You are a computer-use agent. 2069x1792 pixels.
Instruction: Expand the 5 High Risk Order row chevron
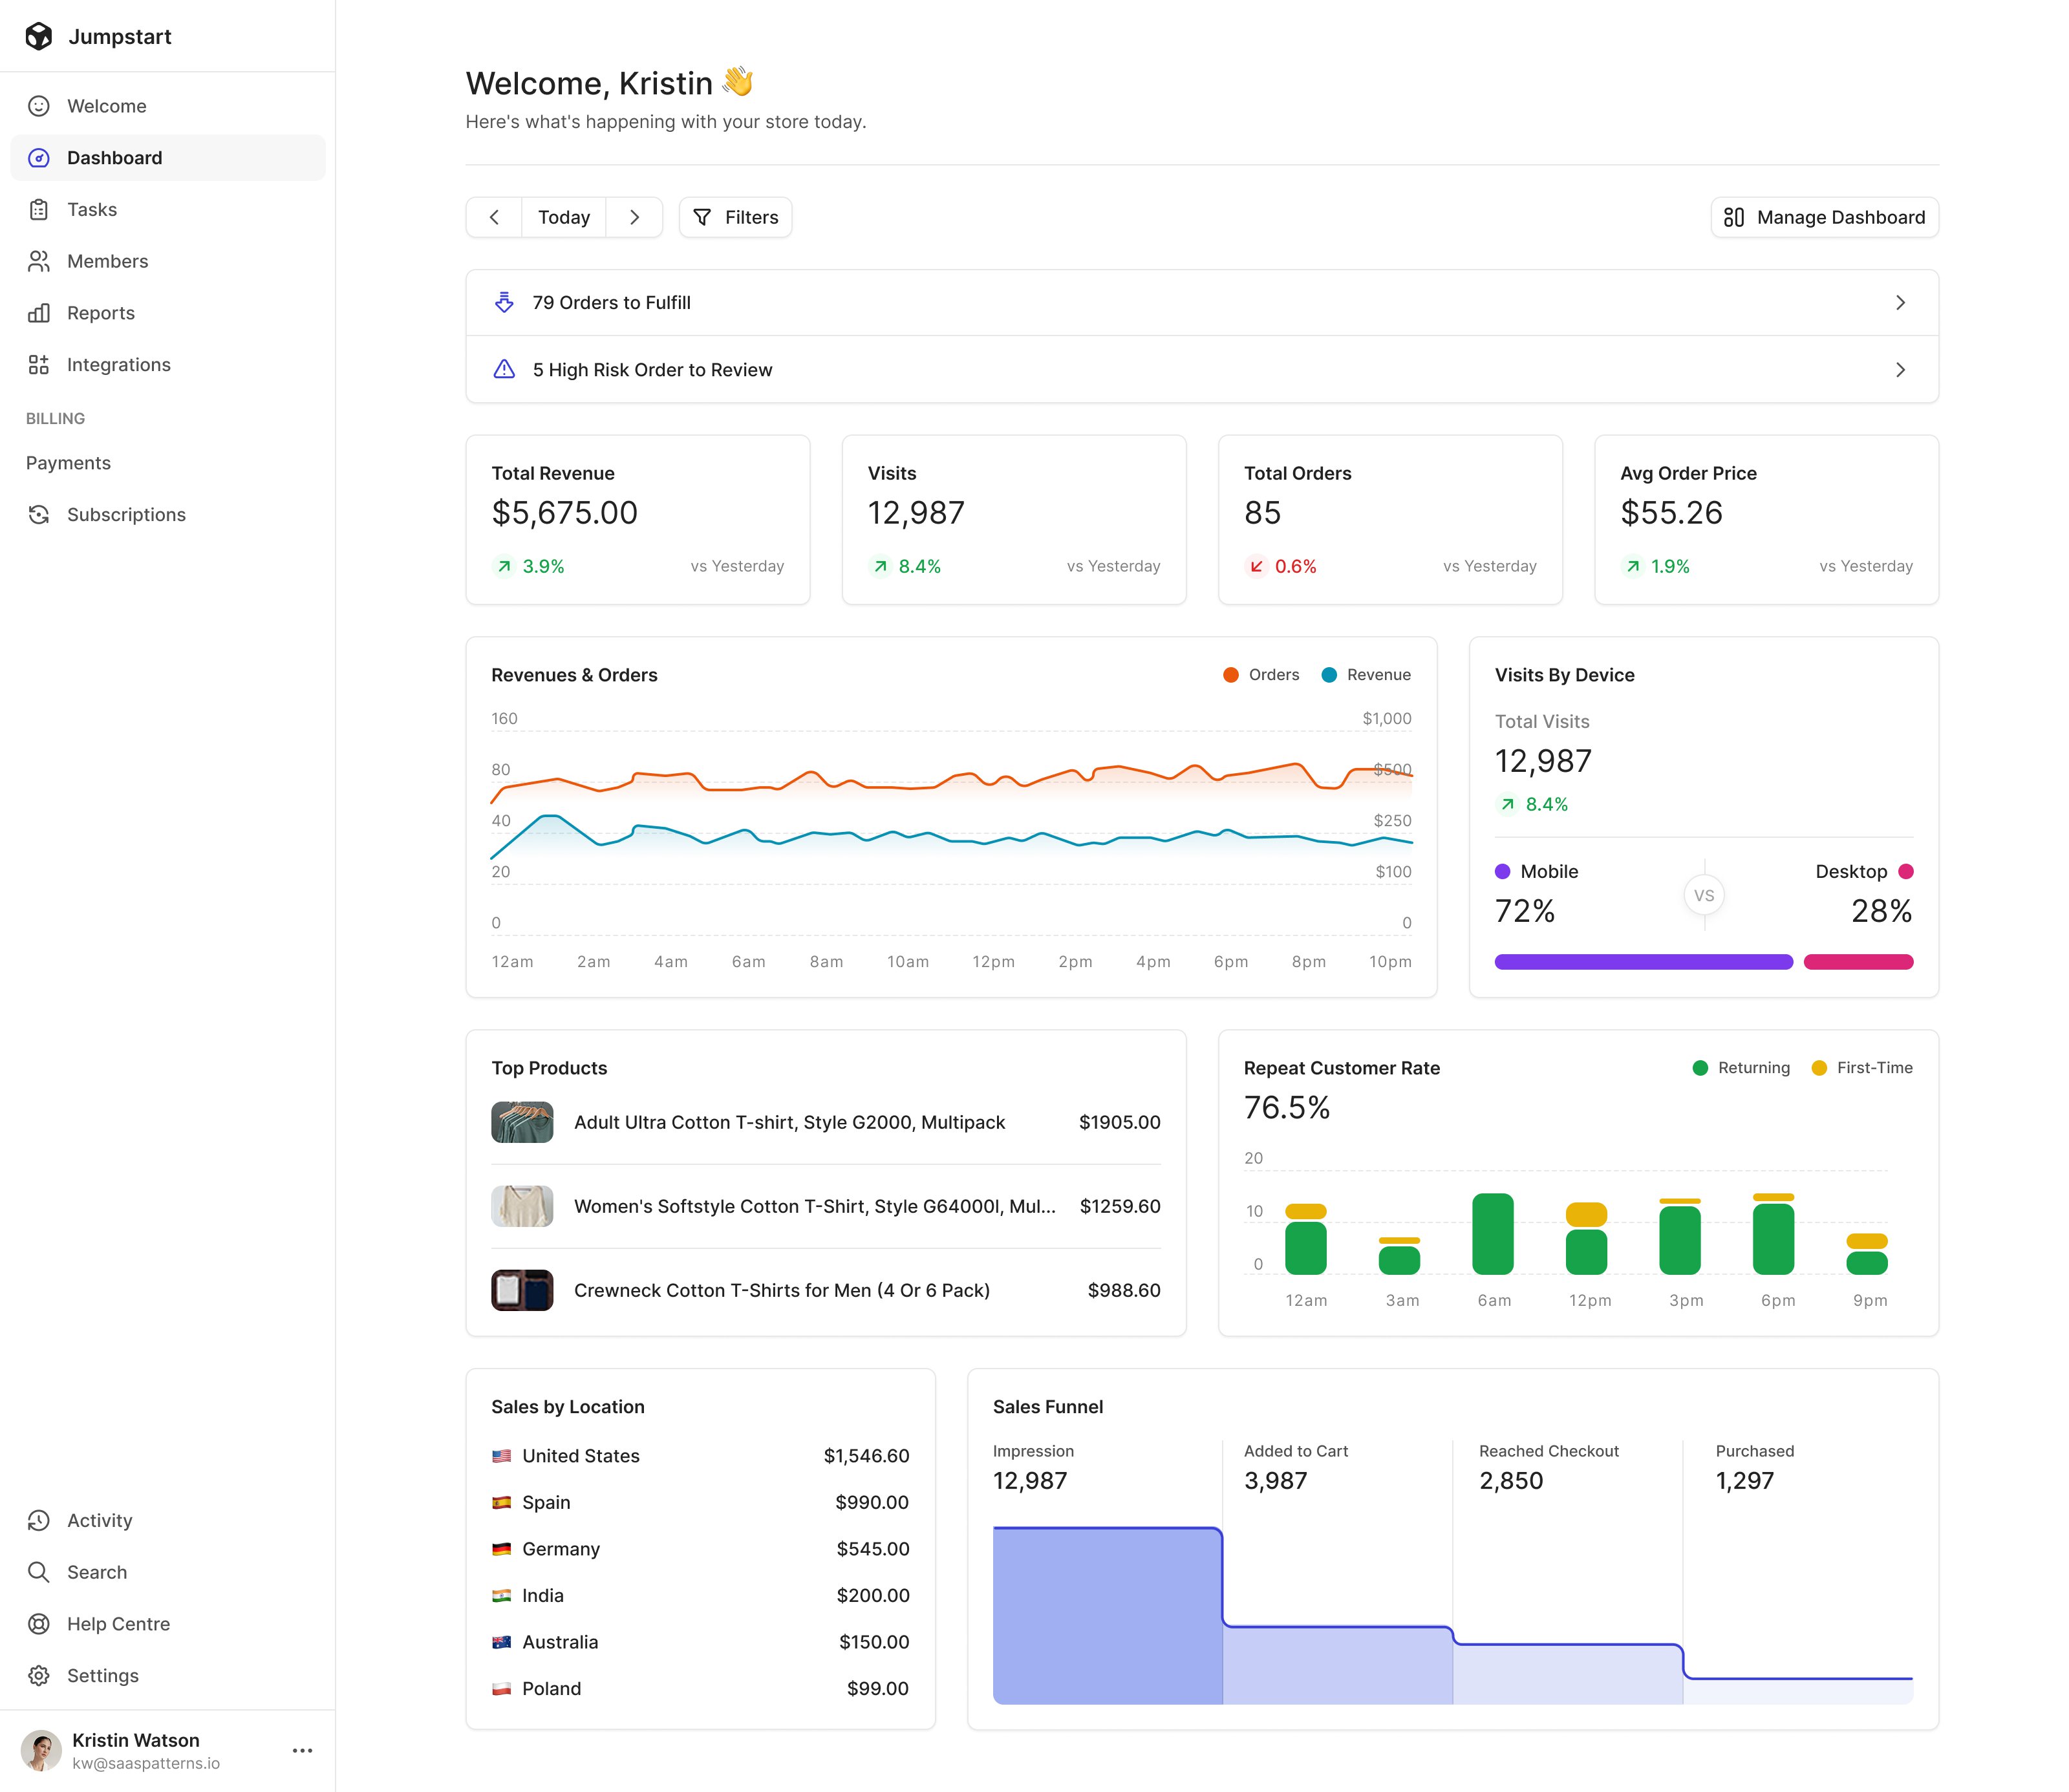click(1900, 370)
